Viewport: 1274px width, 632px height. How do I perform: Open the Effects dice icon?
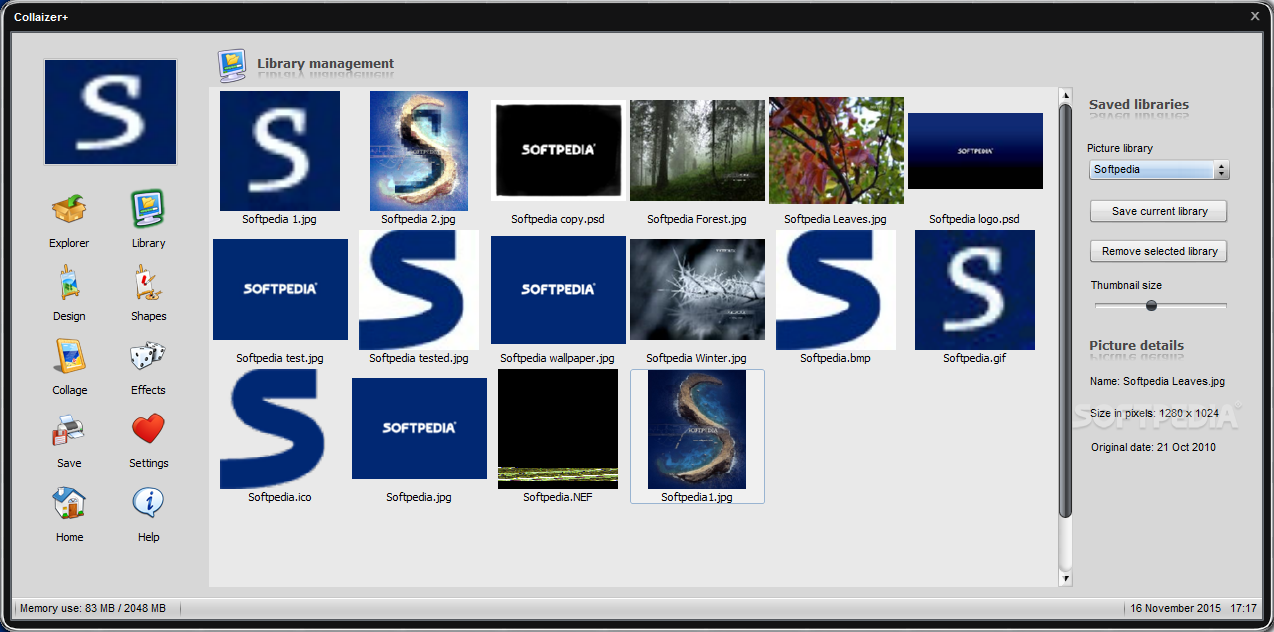pyautogui.click(x=148, y=357)
